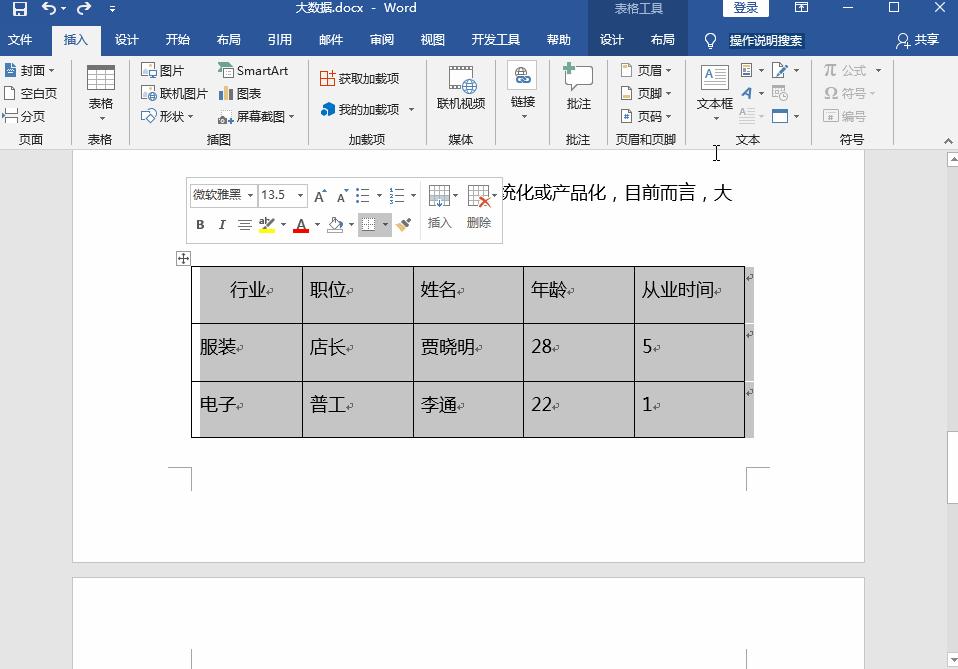
Task: Toggle italic on the mini toolbar
Action: tap(221, 224)
